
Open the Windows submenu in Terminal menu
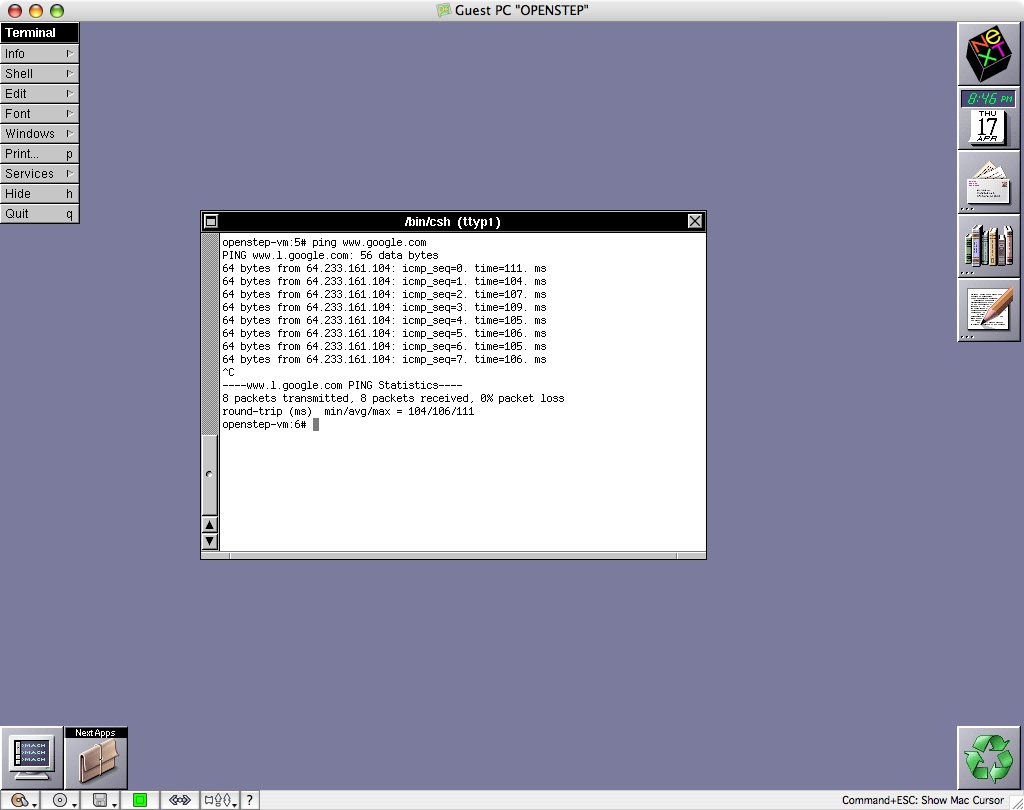click(39, 133)
